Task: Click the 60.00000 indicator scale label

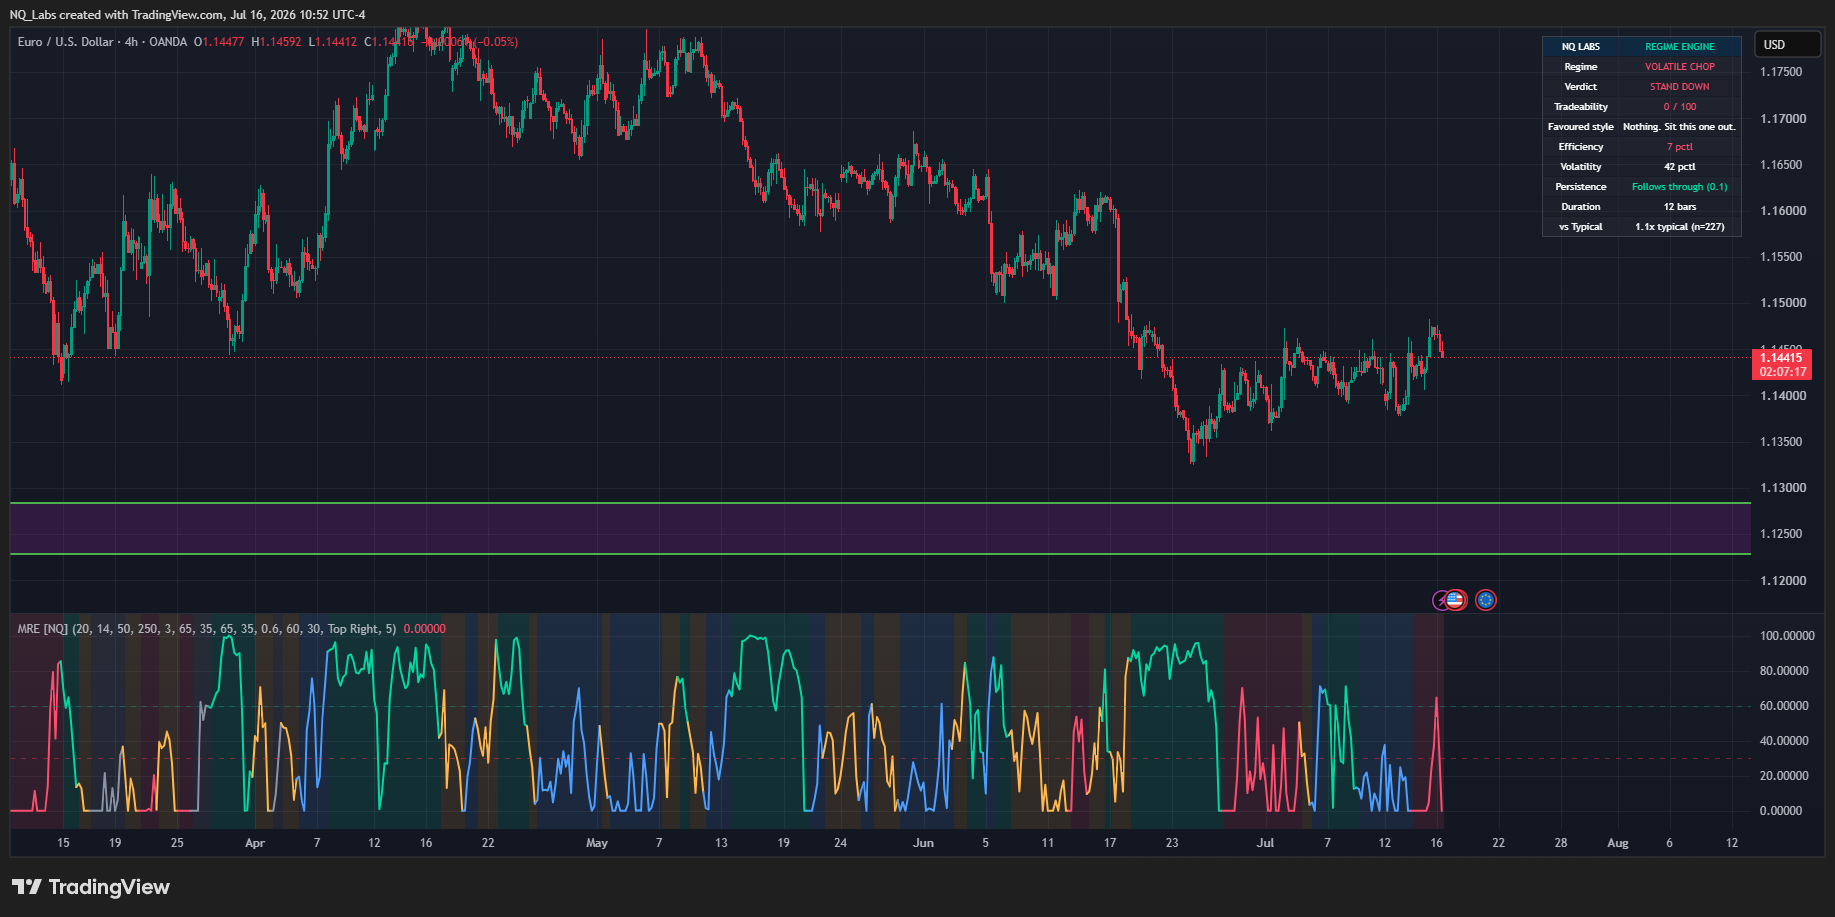Action: 1784,706
